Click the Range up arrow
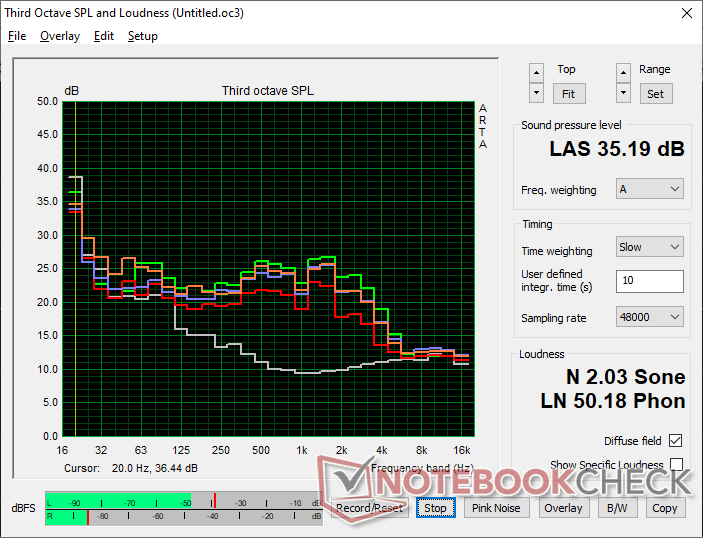 click(623, 73)
